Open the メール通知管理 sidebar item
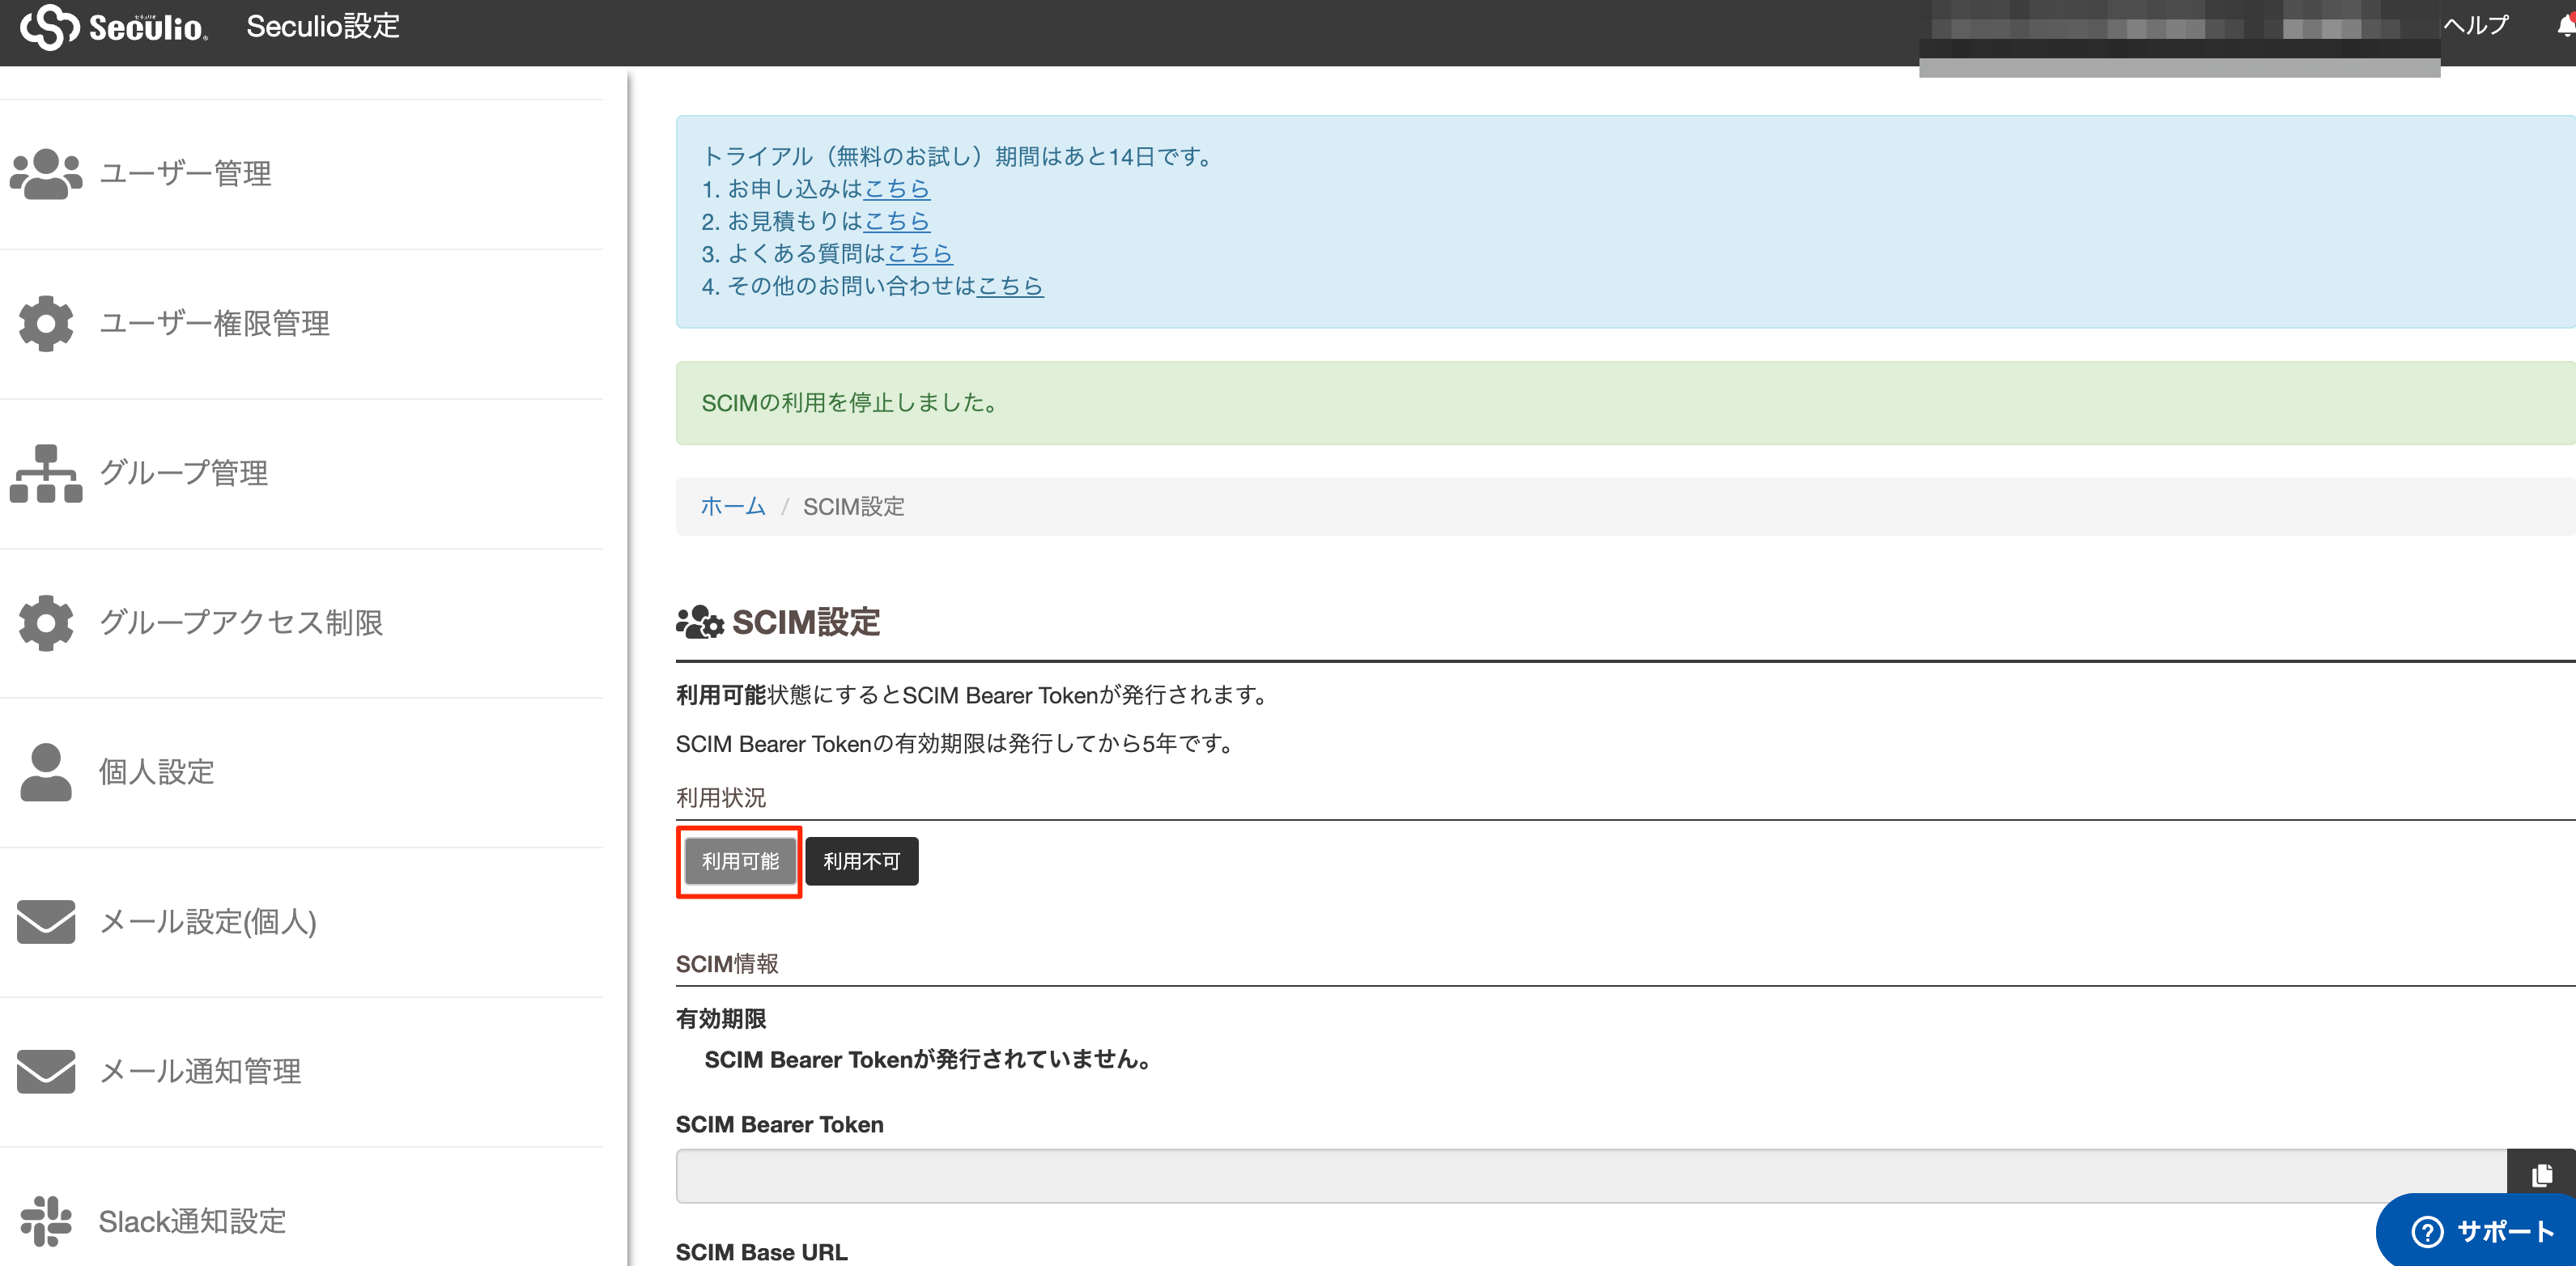Viewport: 2576px width, 1266px height. (x=199, y=1071)
